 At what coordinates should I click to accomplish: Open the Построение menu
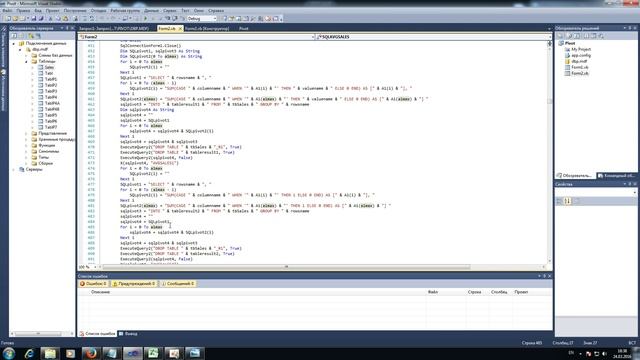pos(75,11)
